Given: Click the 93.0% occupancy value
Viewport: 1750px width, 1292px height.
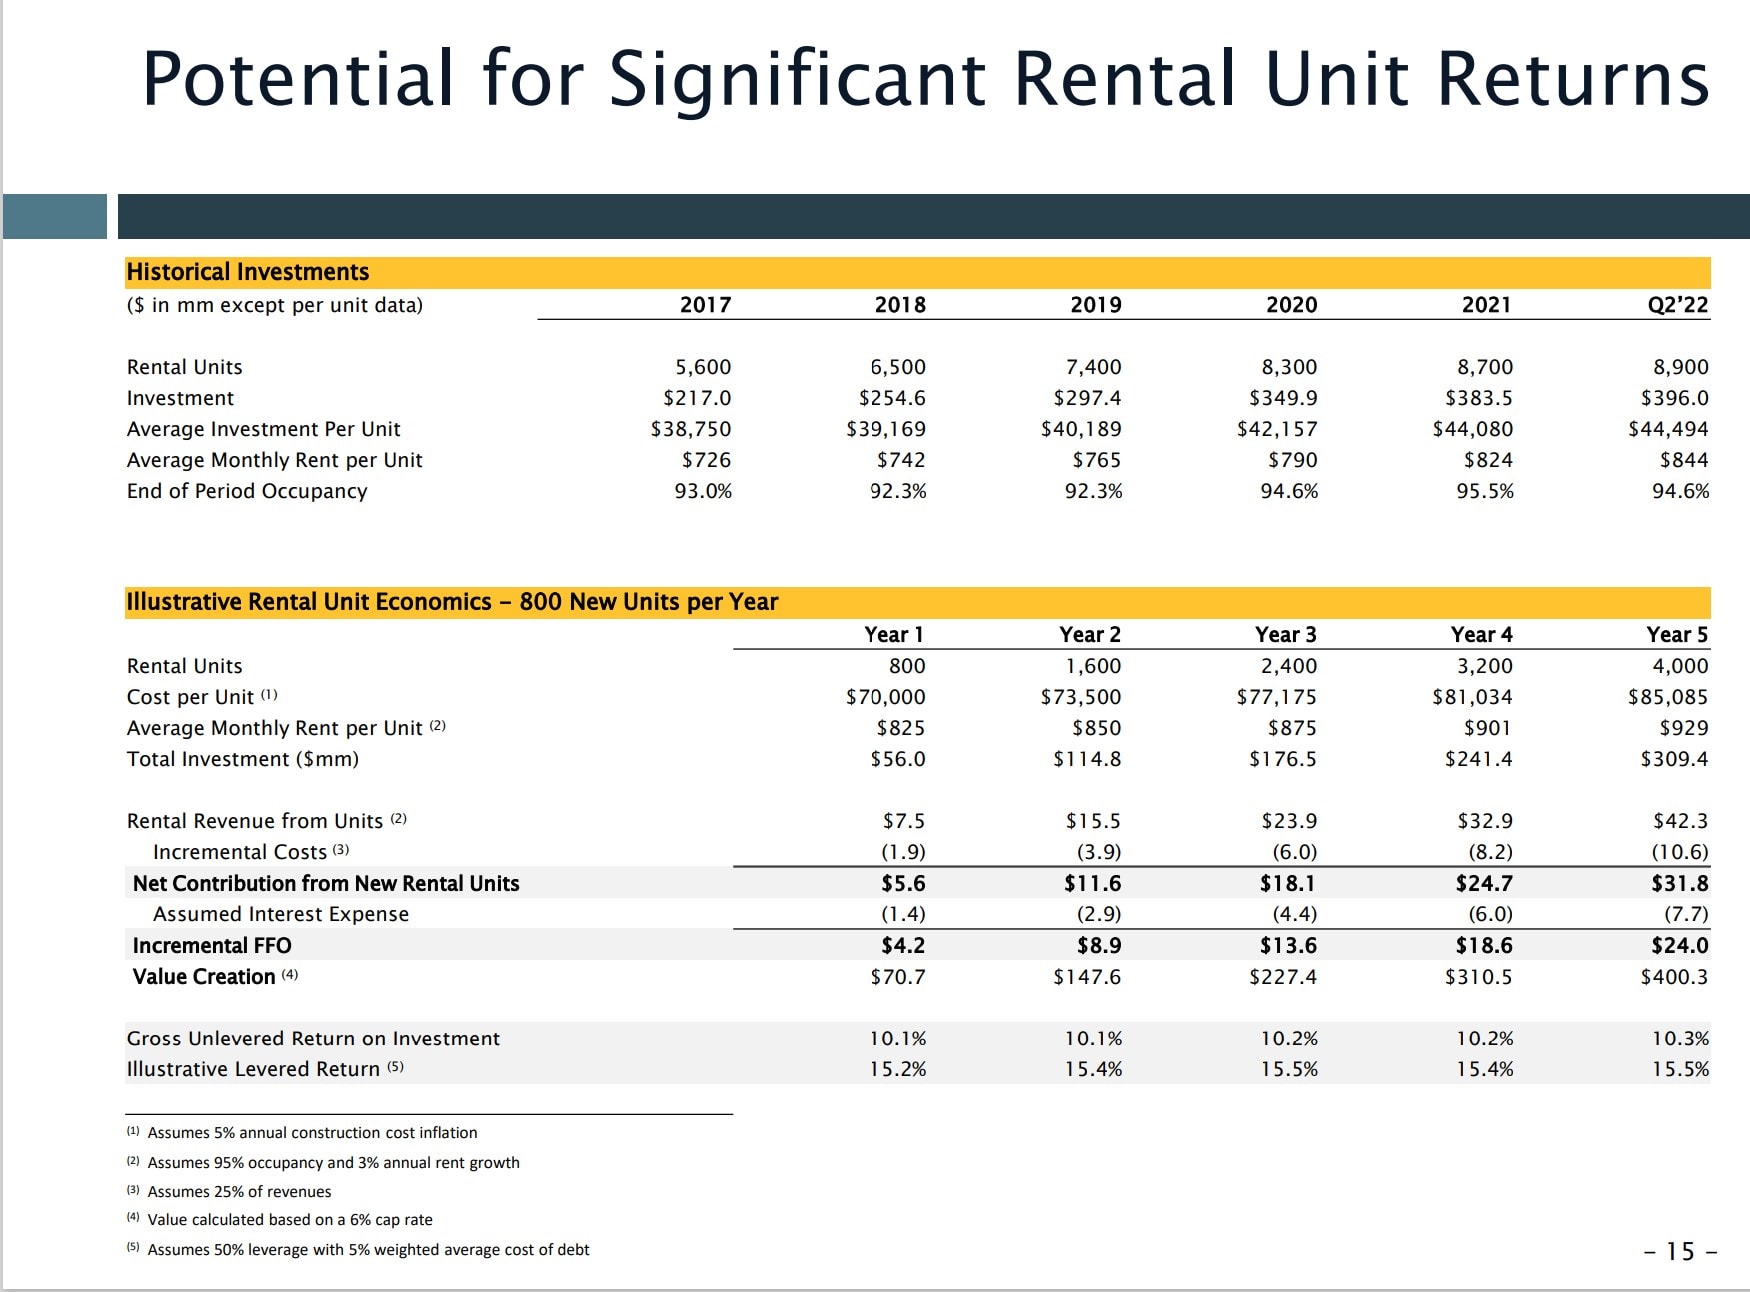Looking at the screenshot, I should [x=703, y=491].
